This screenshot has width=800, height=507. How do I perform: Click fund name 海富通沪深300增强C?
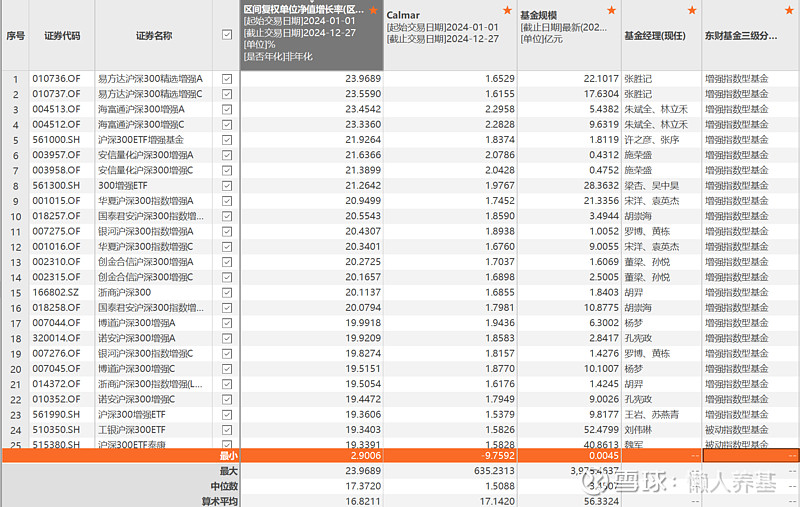click(141, 124)
